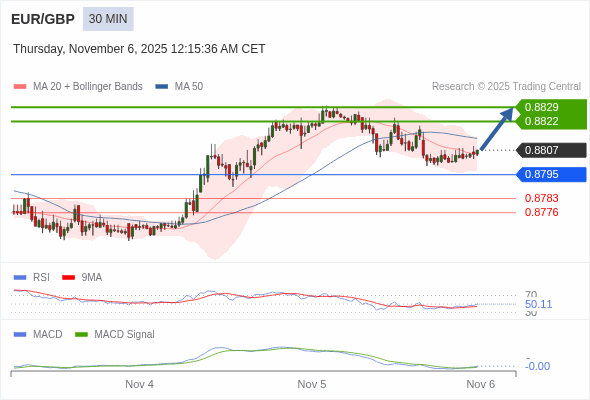Click the MA 20 + Bollinger Bands label

click(88, 87)
